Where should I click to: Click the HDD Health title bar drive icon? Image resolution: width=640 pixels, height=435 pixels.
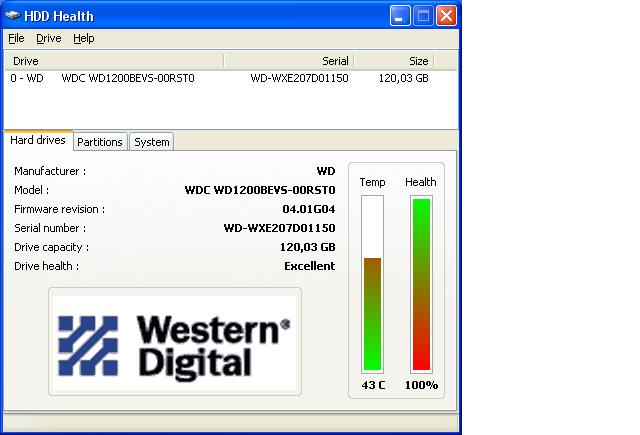pyautogui.click(x=13, y=16)
